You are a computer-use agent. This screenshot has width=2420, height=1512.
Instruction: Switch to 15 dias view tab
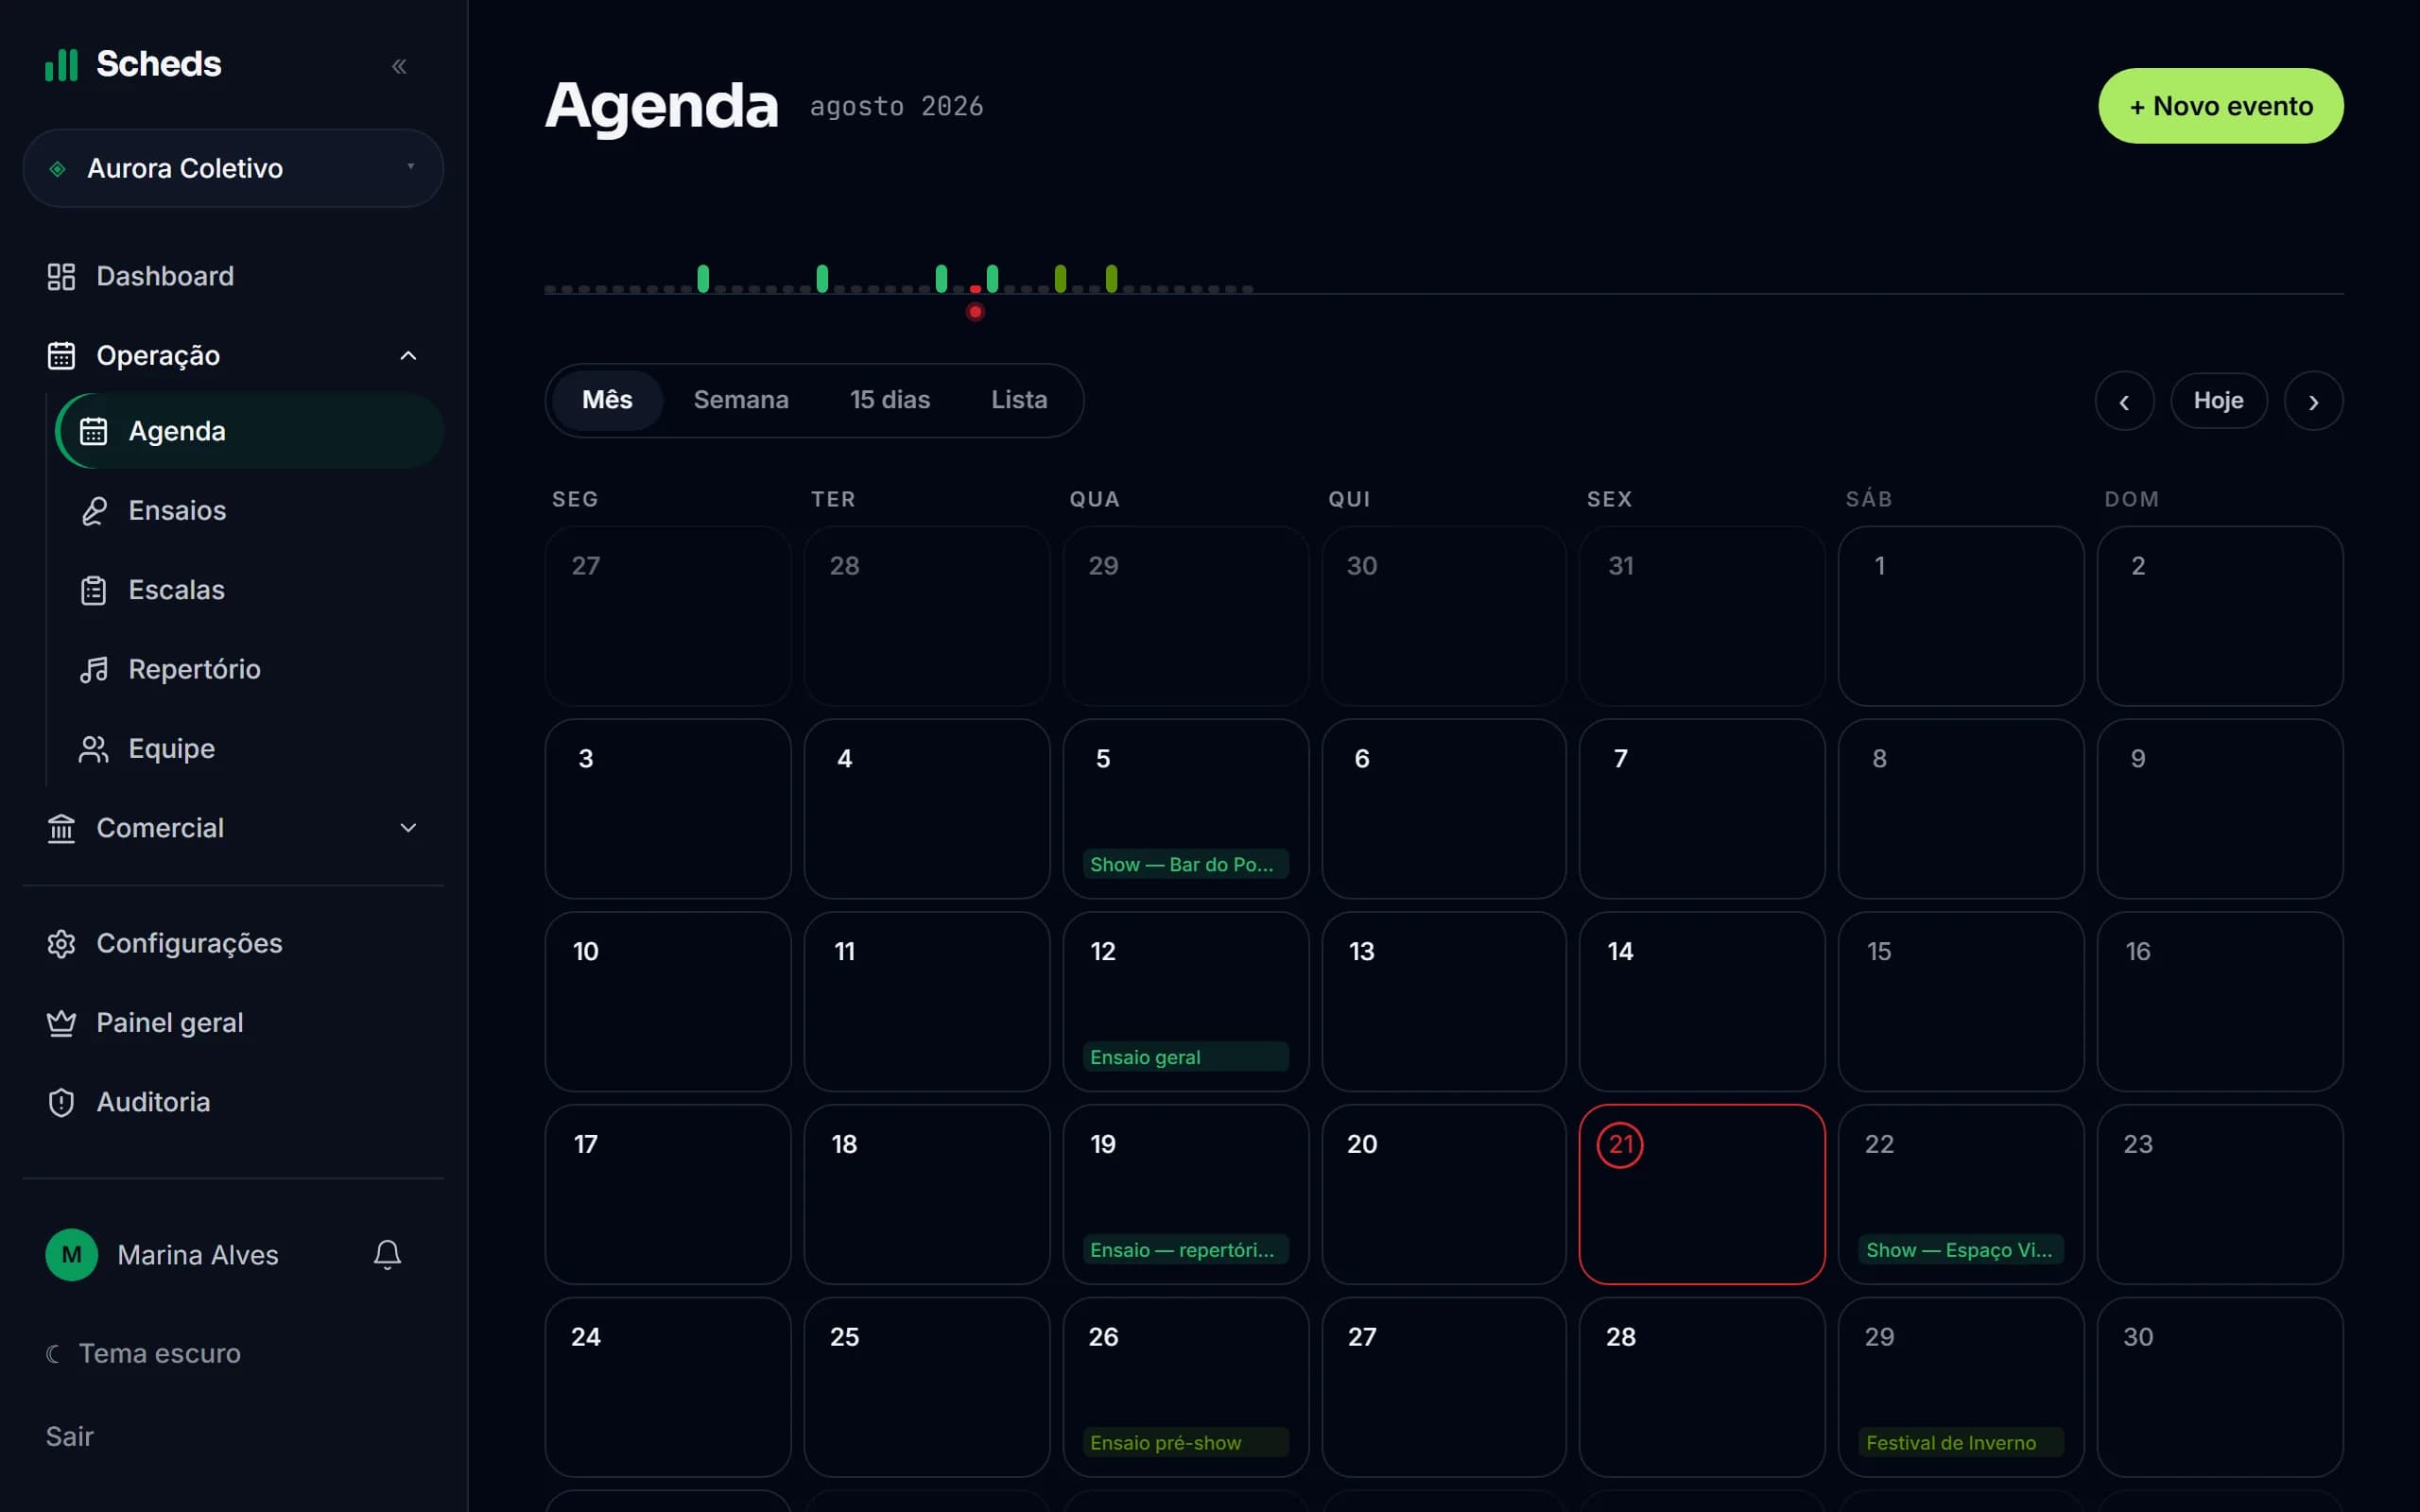(890, 400)
